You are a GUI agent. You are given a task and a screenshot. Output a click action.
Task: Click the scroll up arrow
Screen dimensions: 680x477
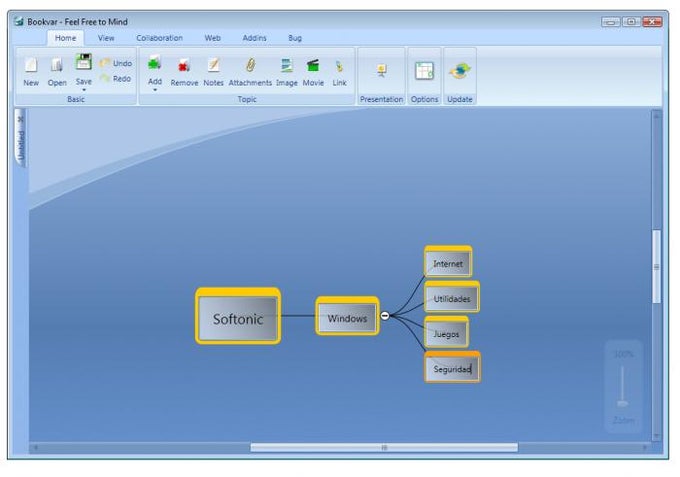pyautogui.click(x=657, y=116)
